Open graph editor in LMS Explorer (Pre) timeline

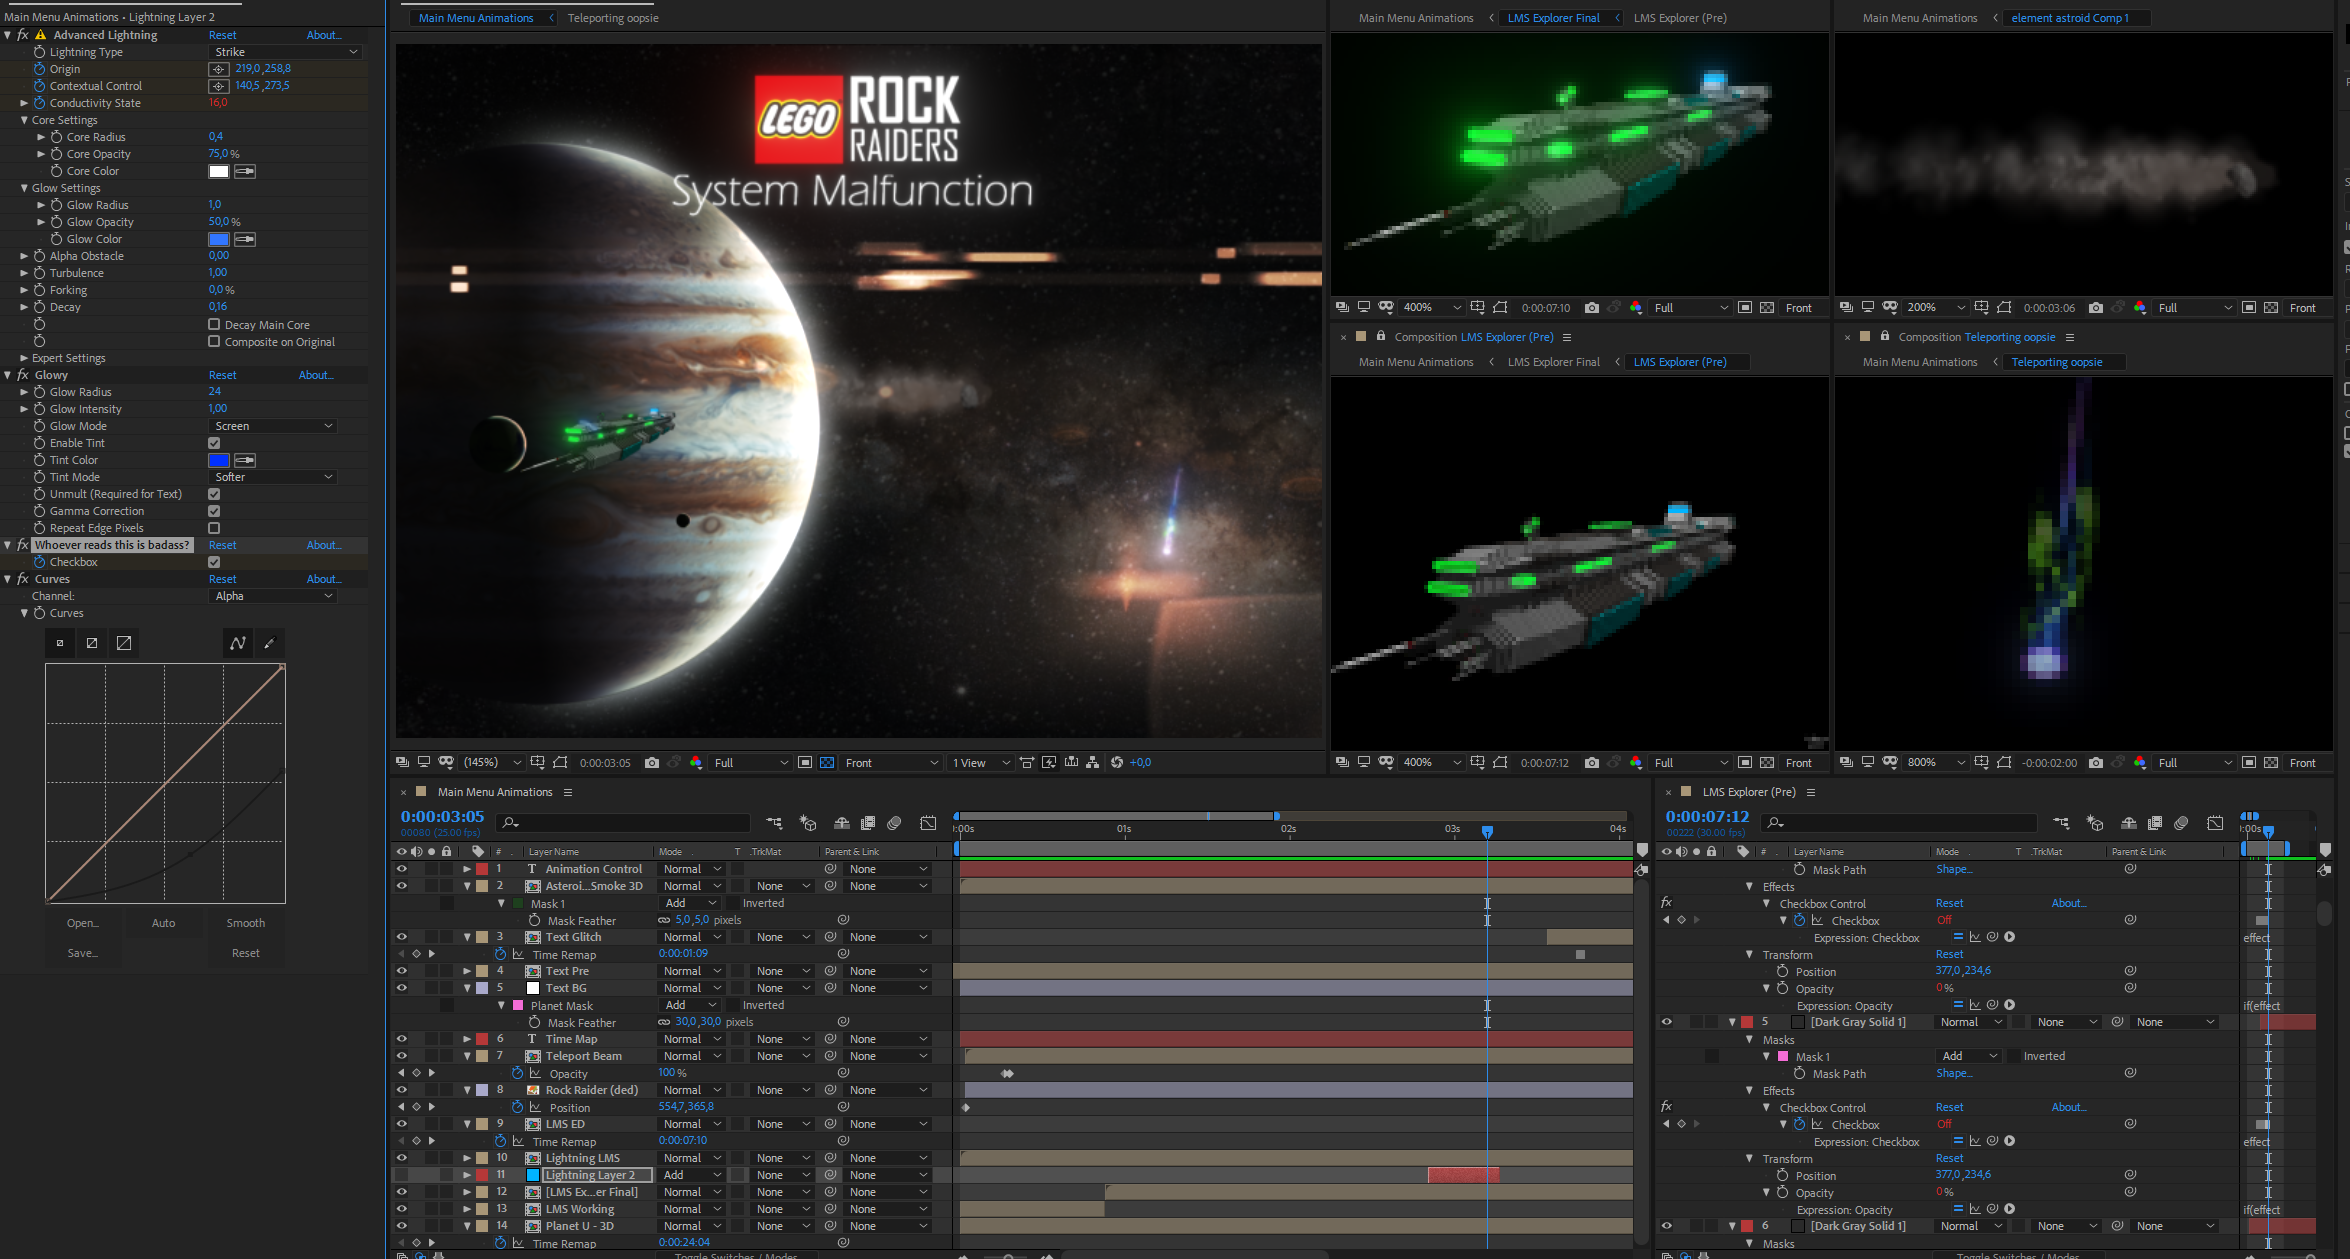tap(2216, 823)
